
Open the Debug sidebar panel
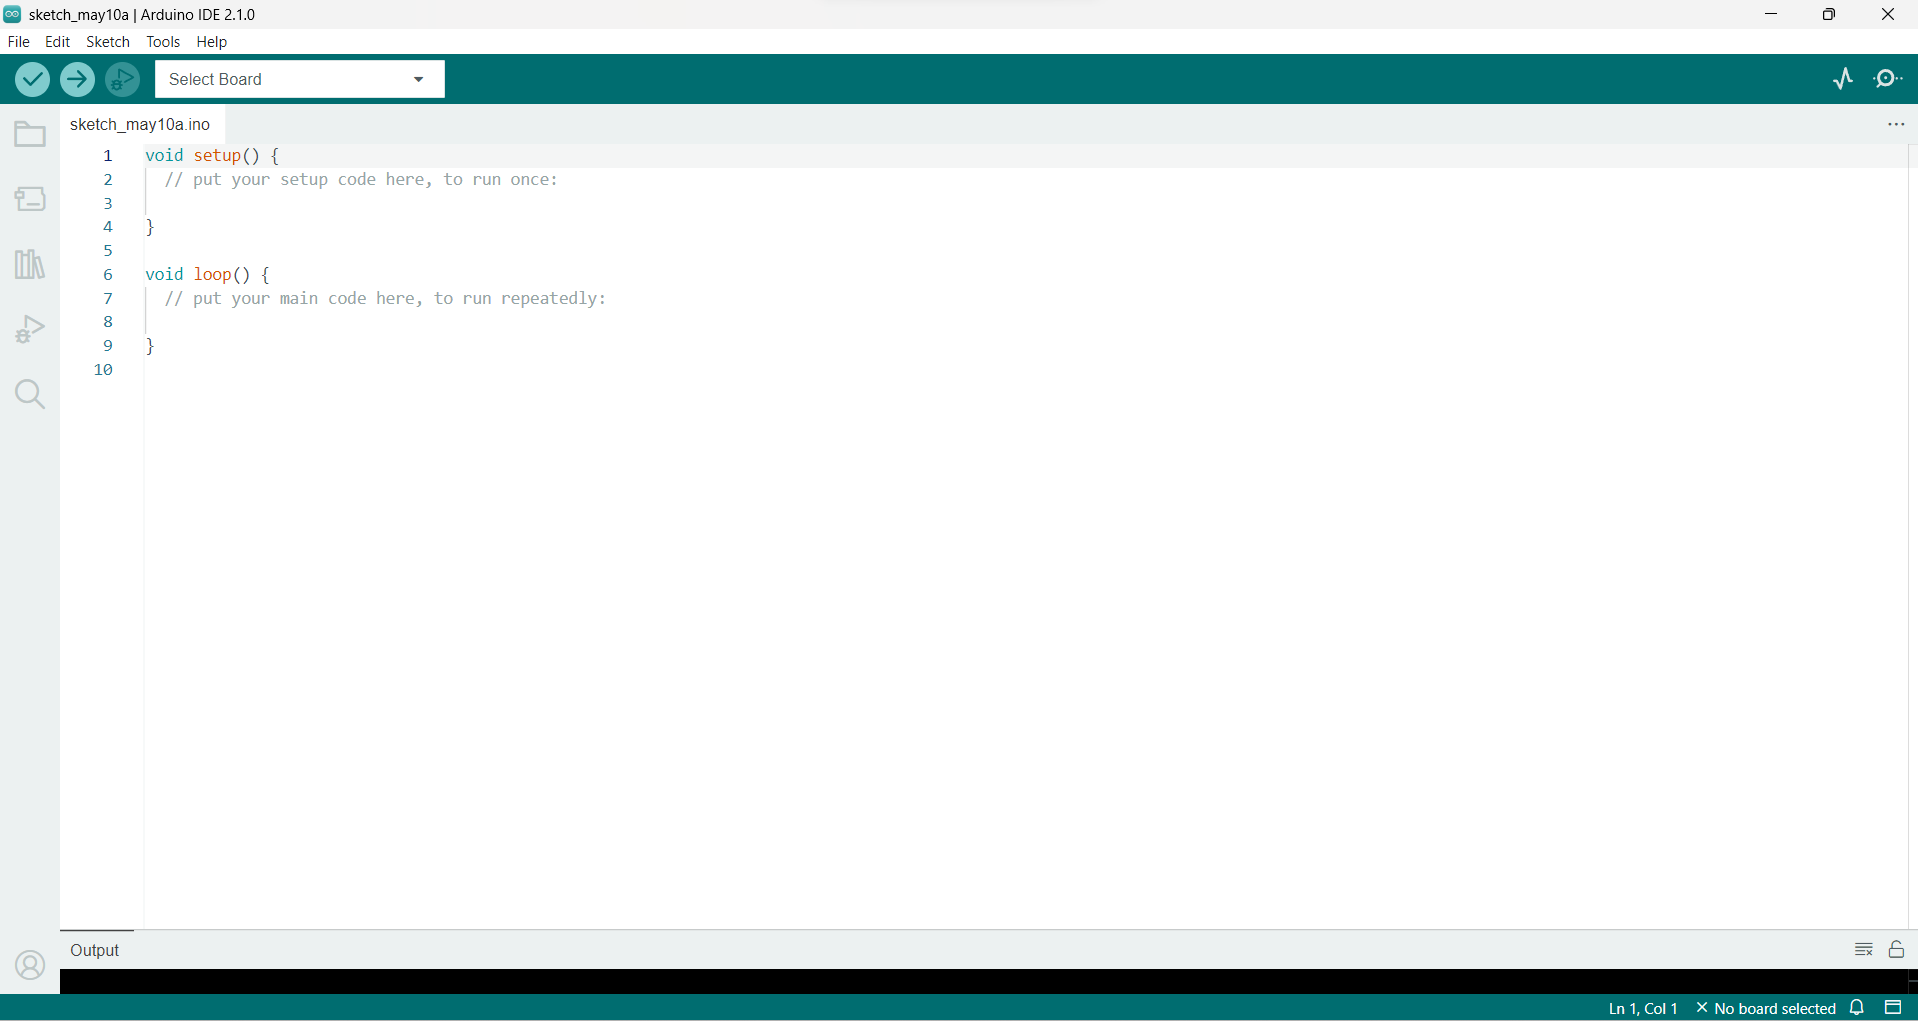pyautogui.click(x=30, y=329)
